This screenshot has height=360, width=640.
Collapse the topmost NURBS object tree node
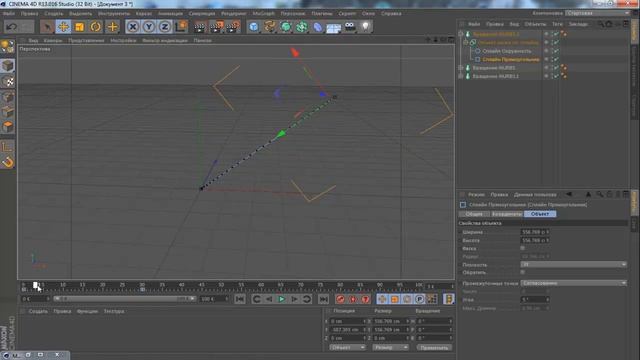coord(461,34)
